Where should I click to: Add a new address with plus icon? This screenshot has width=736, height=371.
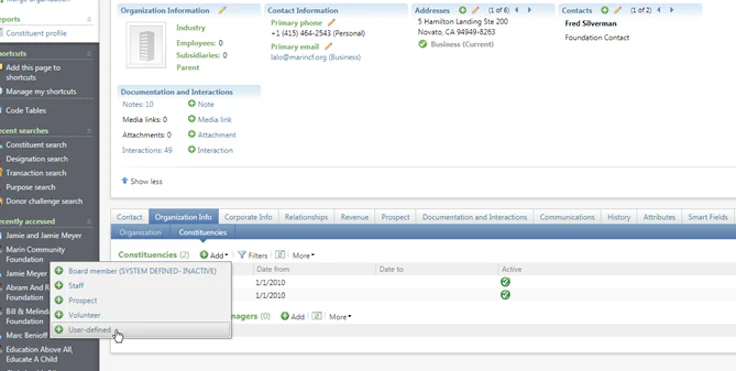click(x=463, y=10)
